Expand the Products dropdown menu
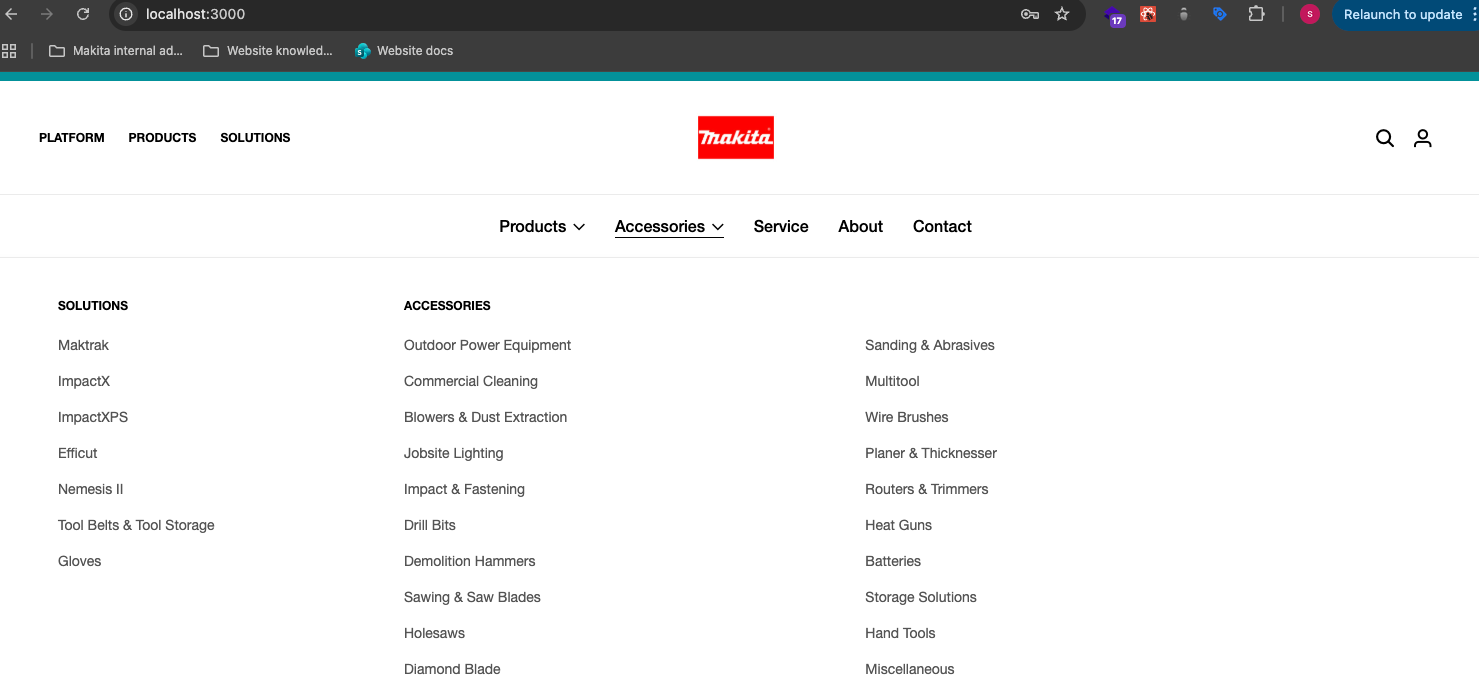Image resolution: width=1479 pixels, height=676 pixels. (542, 226)
